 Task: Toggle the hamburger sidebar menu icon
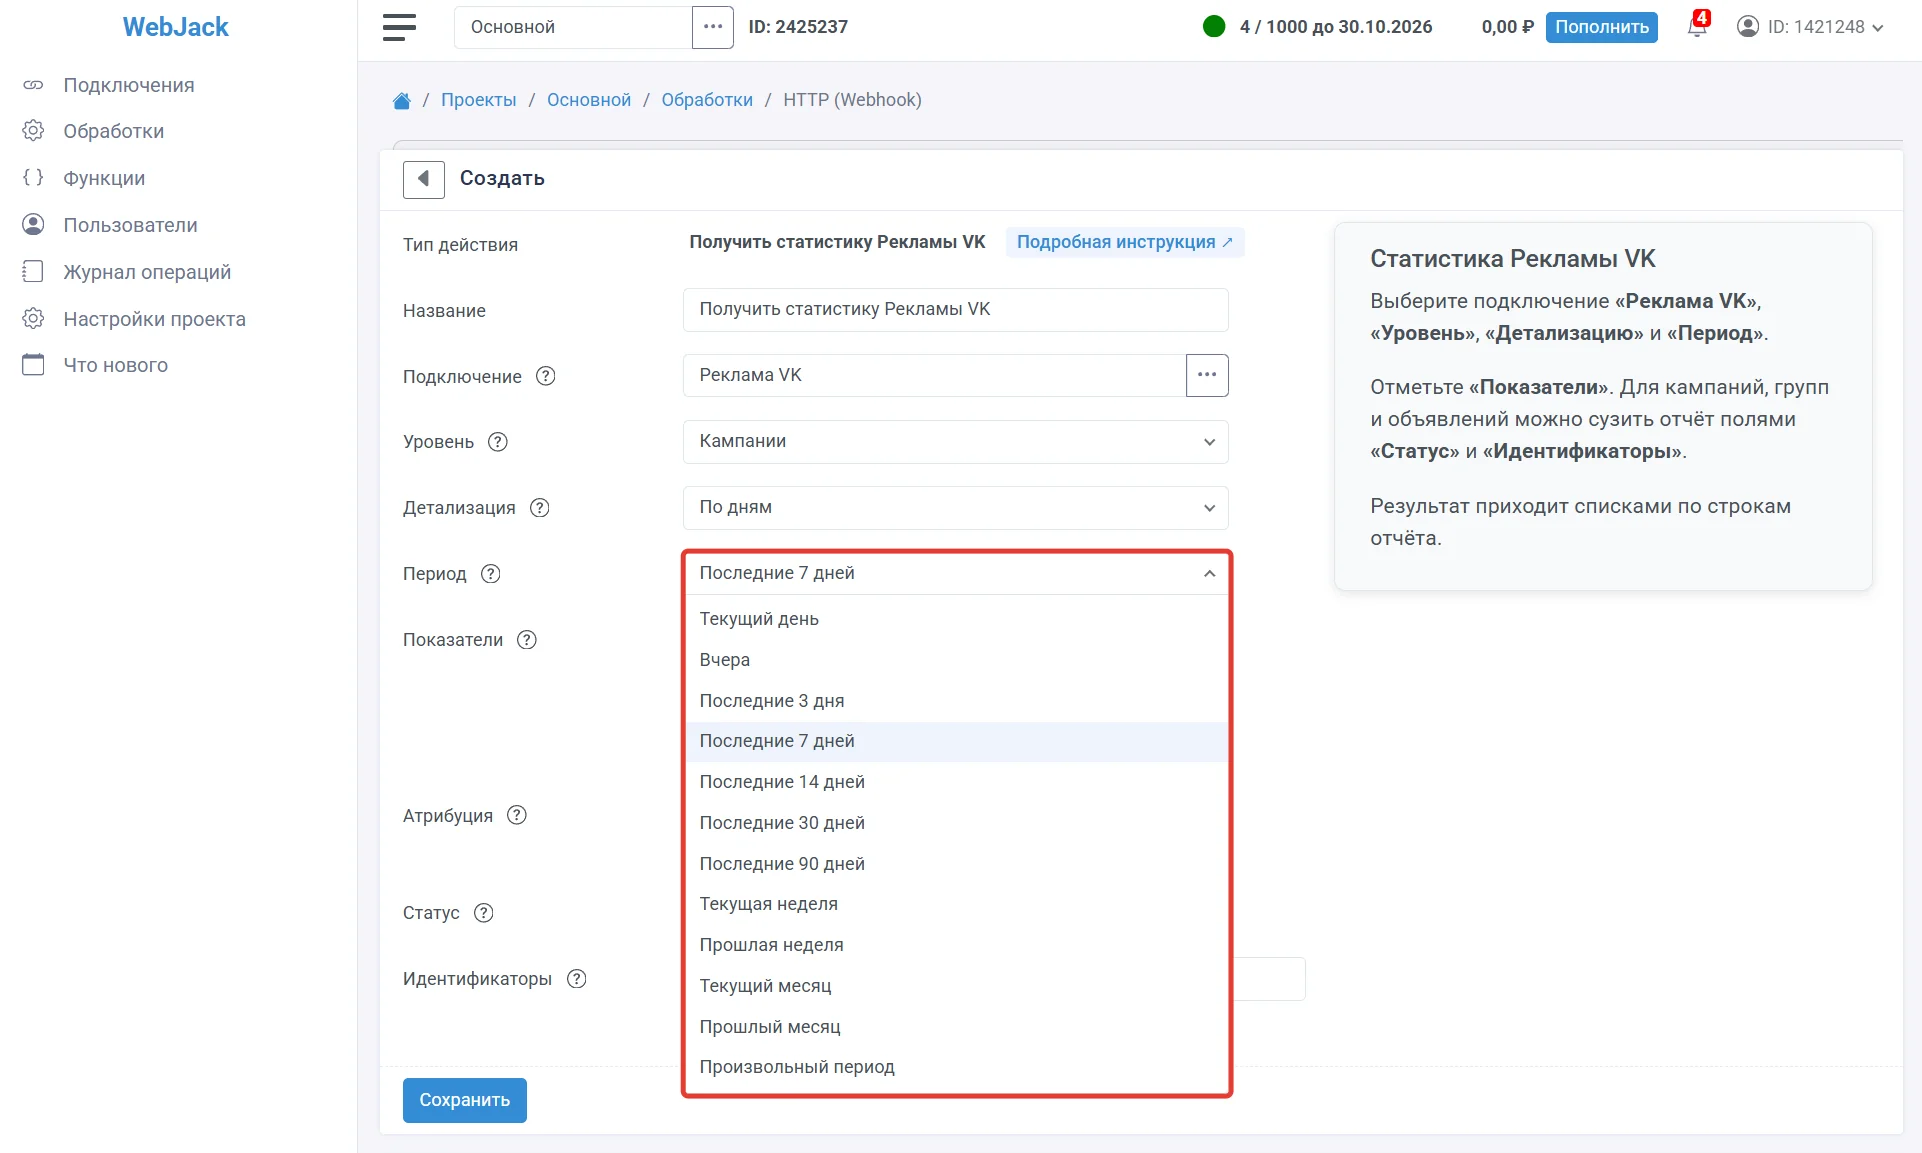click(399, 27)
